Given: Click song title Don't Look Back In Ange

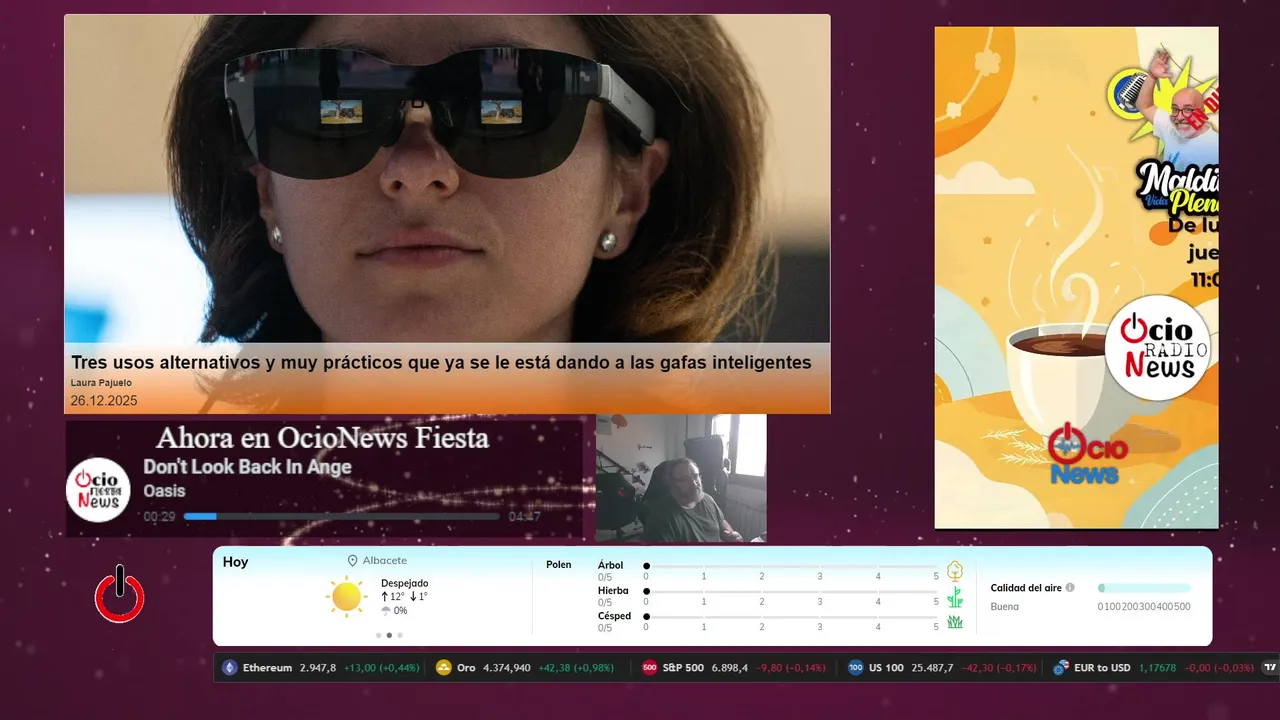Looking at the screenshot, I should tap(247, 467).
